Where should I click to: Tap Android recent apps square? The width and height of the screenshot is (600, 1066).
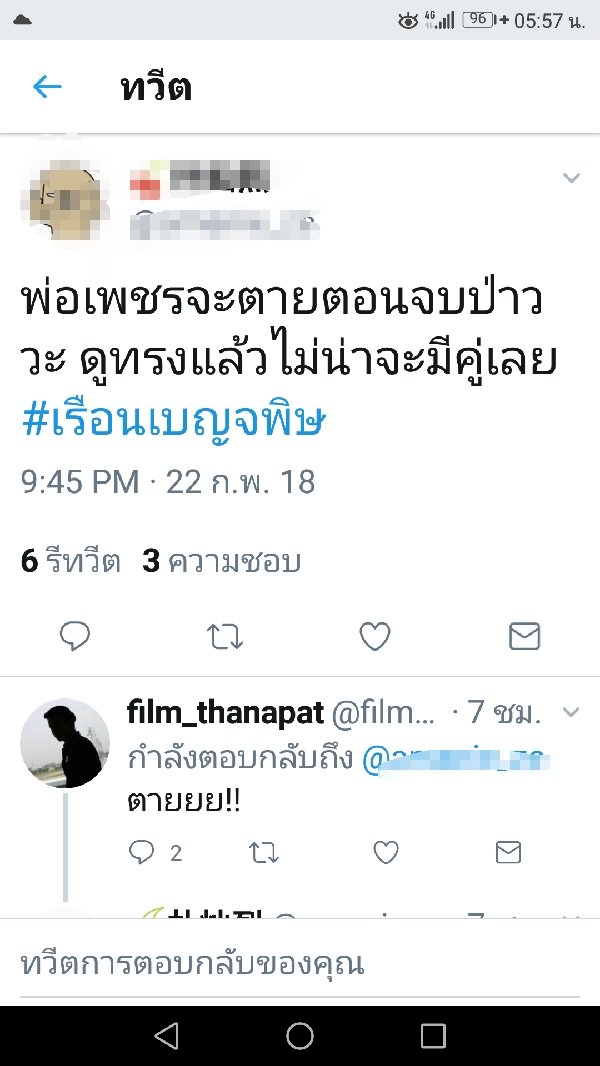tap(433, 1035)
